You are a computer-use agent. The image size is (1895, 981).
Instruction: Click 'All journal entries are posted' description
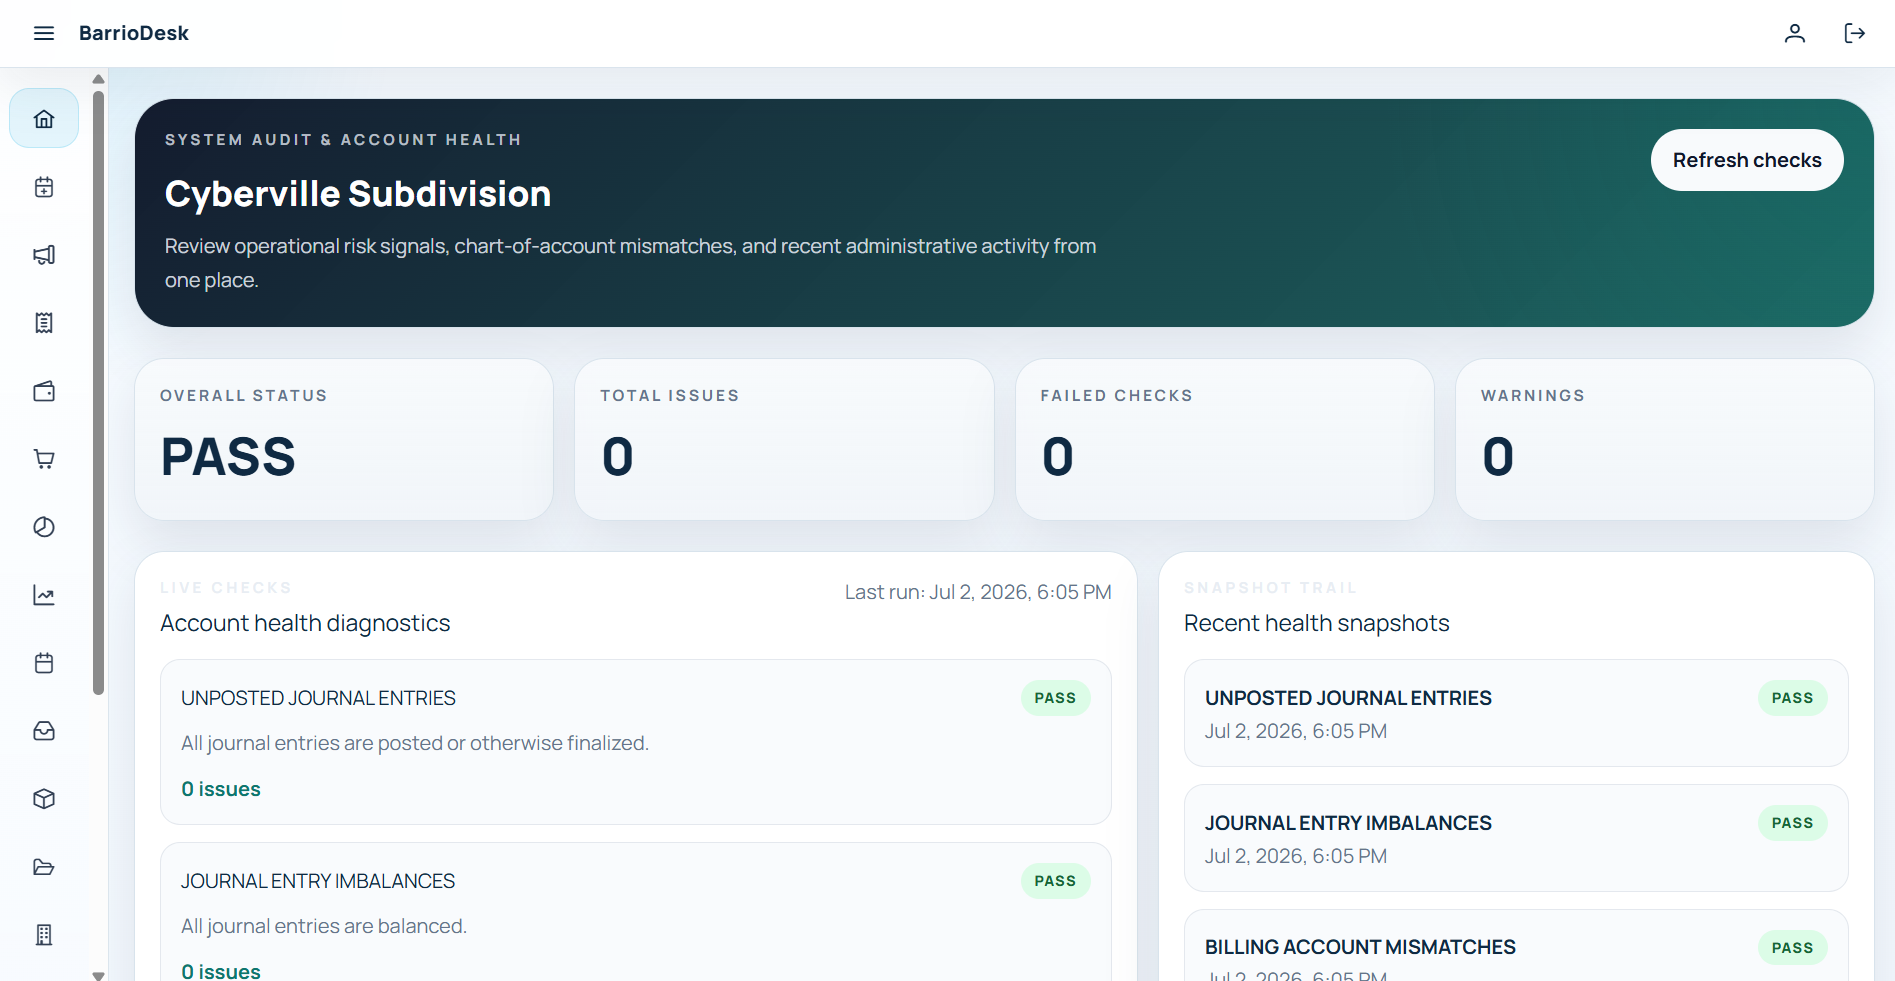[x=415, y=743]
